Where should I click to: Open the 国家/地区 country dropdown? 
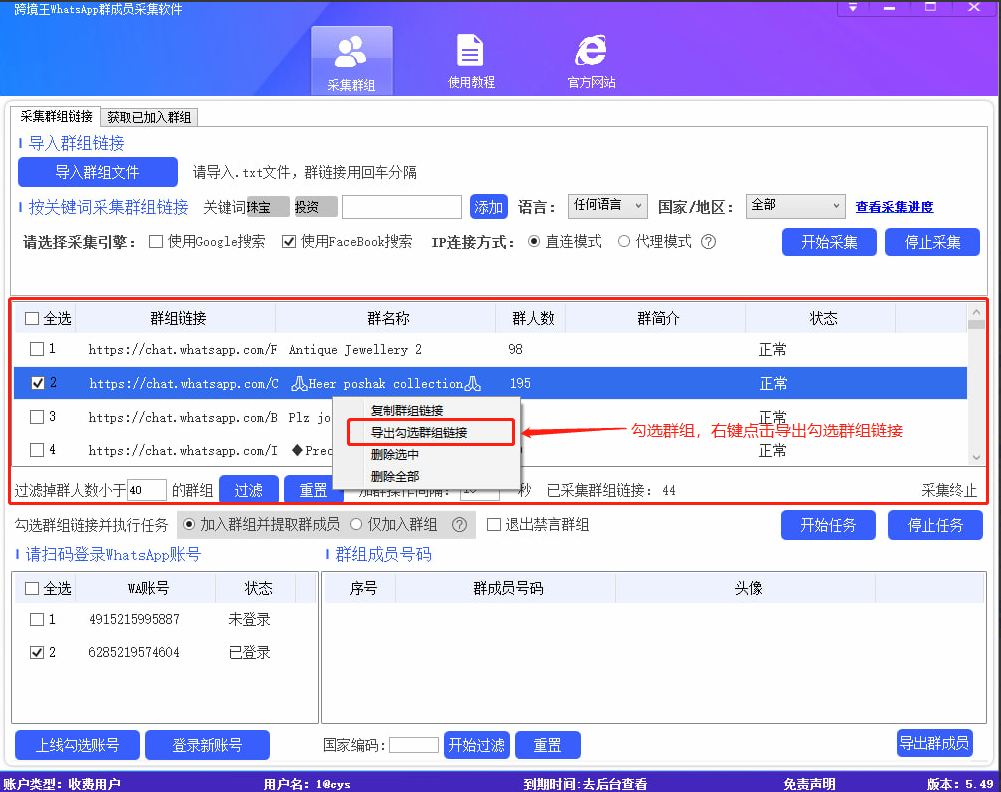pos(795,206)
